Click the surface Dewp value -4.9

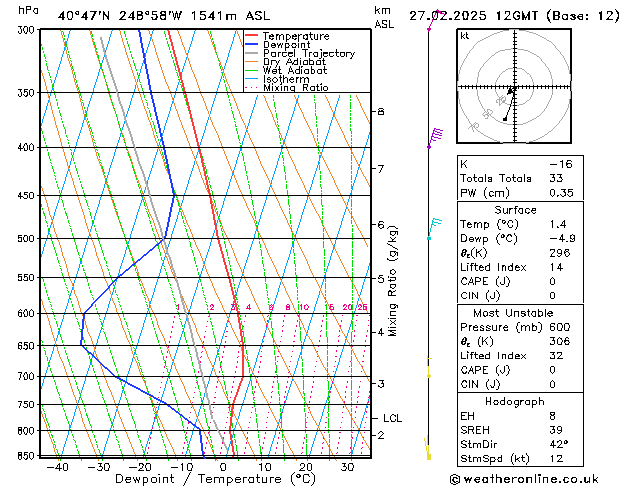562,238
